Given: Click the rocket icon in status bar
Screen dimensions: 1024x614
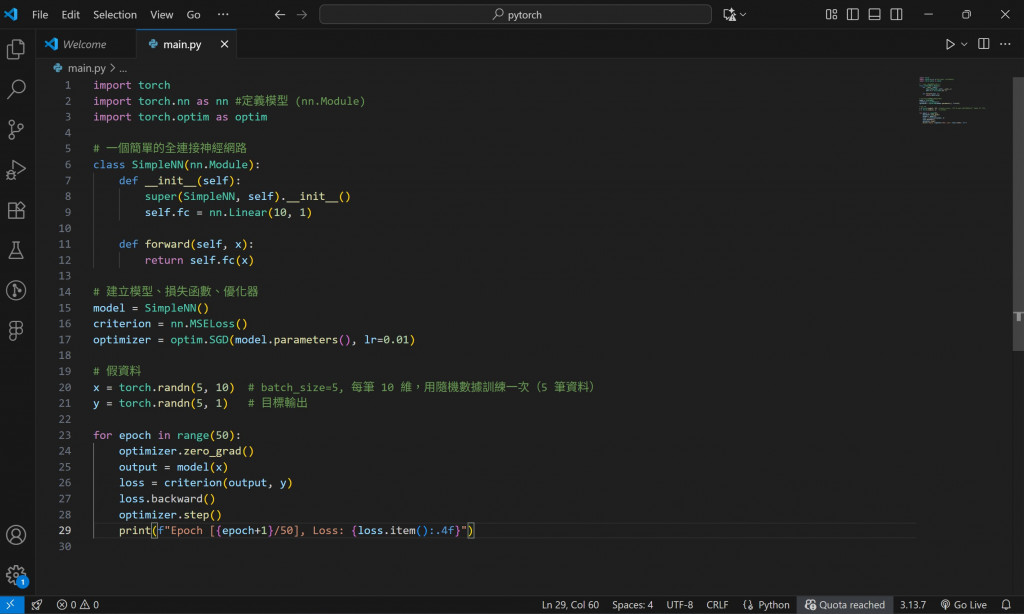Looking at the screenshot, I should [x=37, y=605].
